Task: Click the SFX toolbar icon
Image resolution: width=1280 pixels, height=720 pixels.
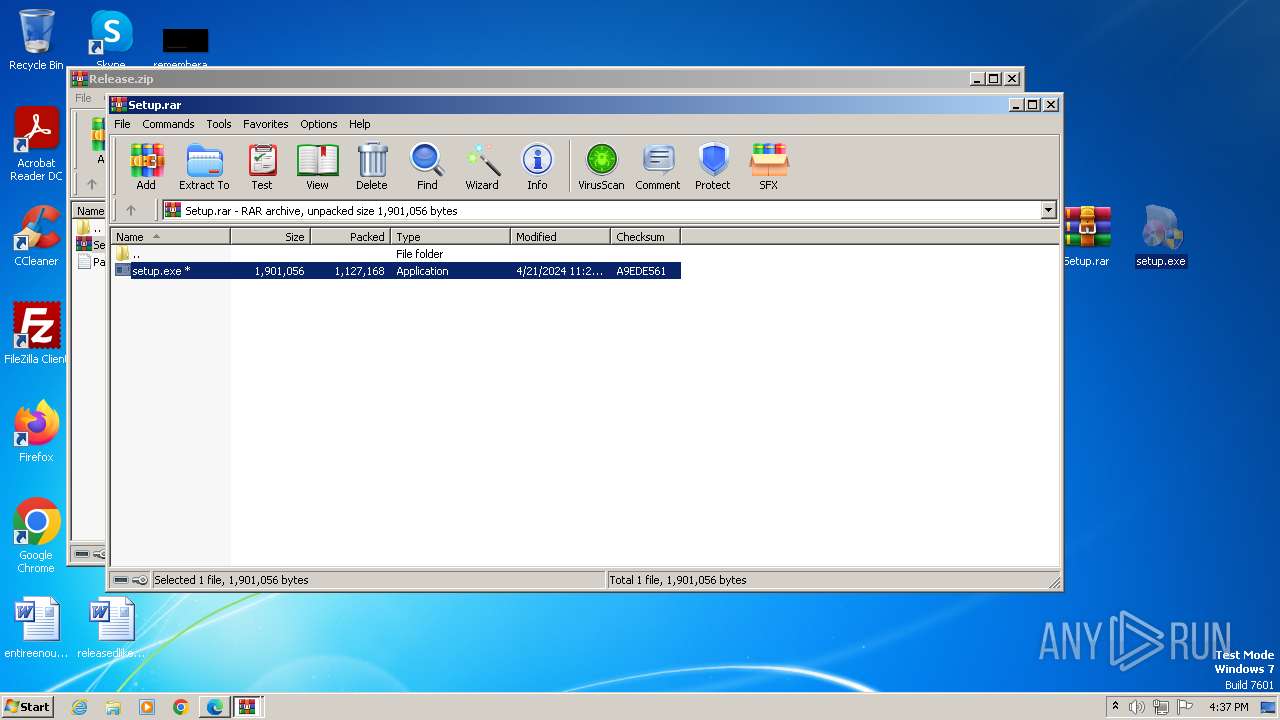Action: point(769,166)
